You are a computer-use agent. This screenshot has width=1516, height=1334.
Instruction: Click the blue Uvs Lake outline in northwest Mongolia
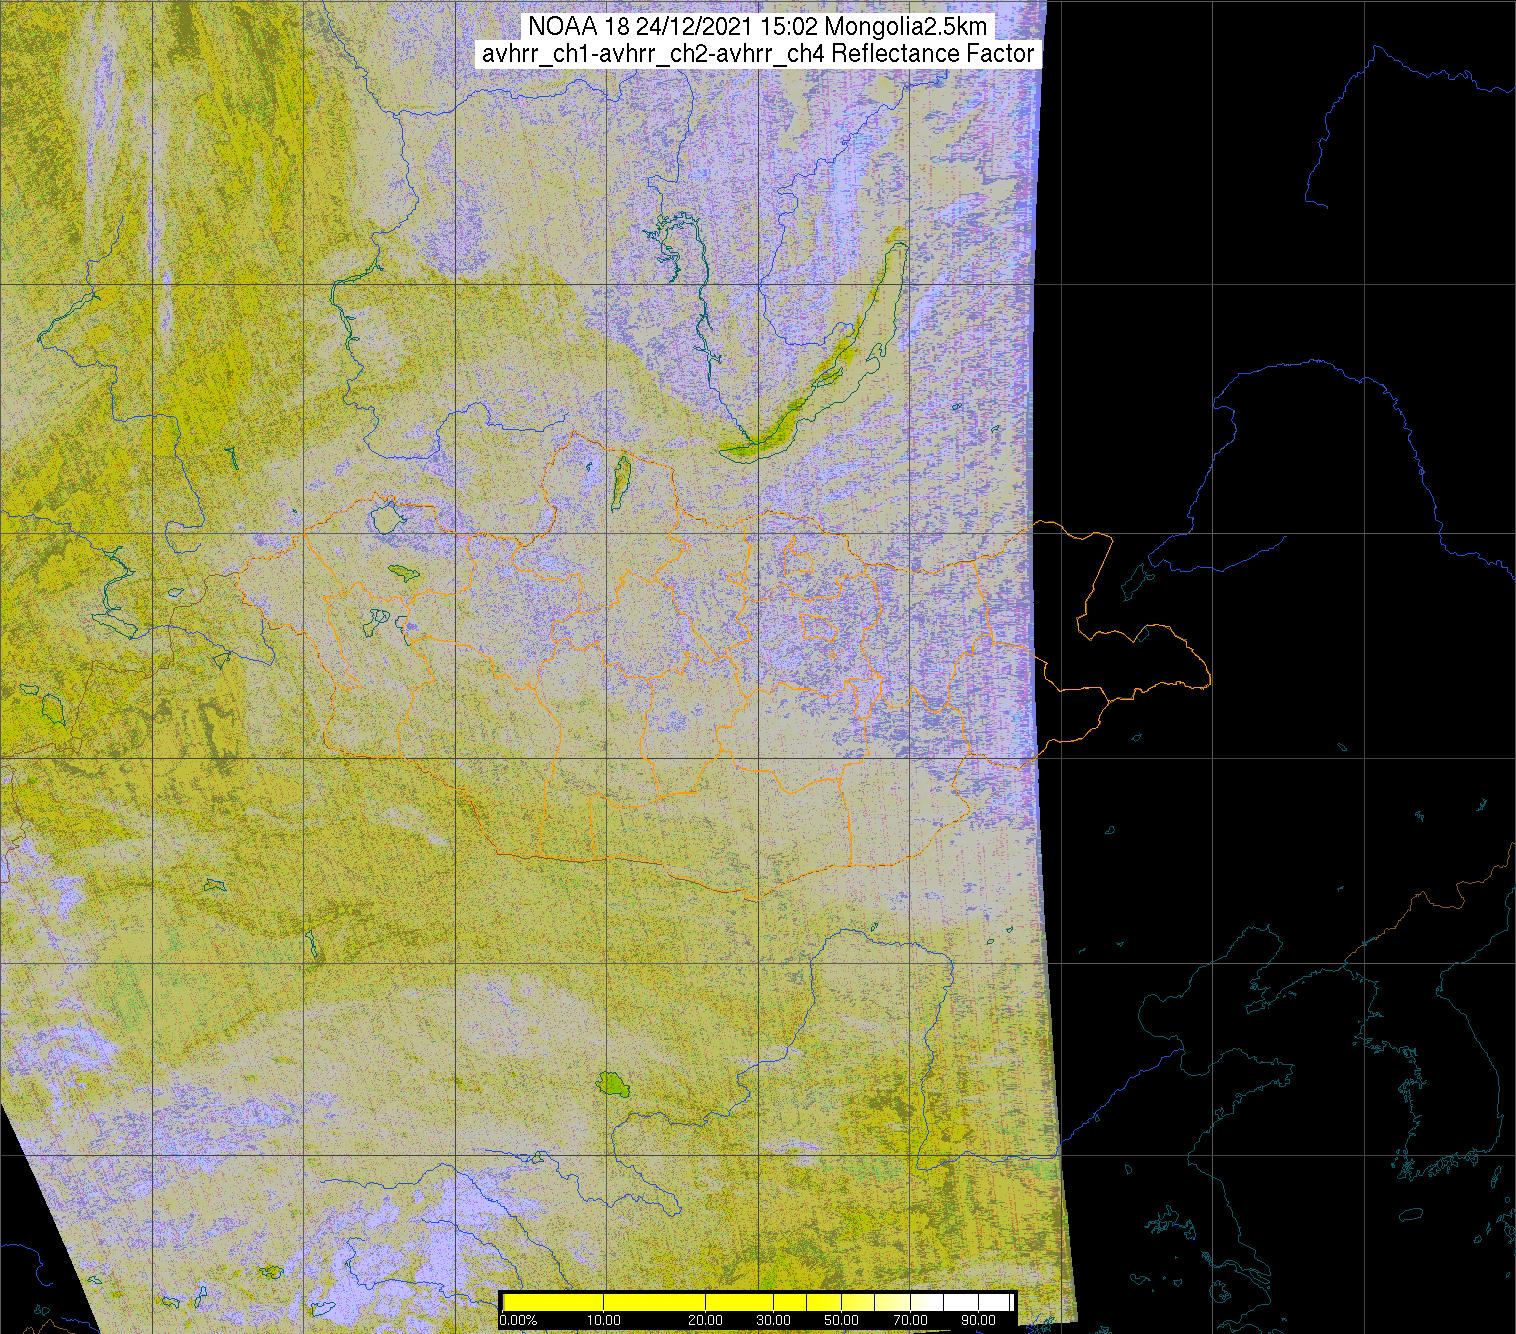click(385, 518)
